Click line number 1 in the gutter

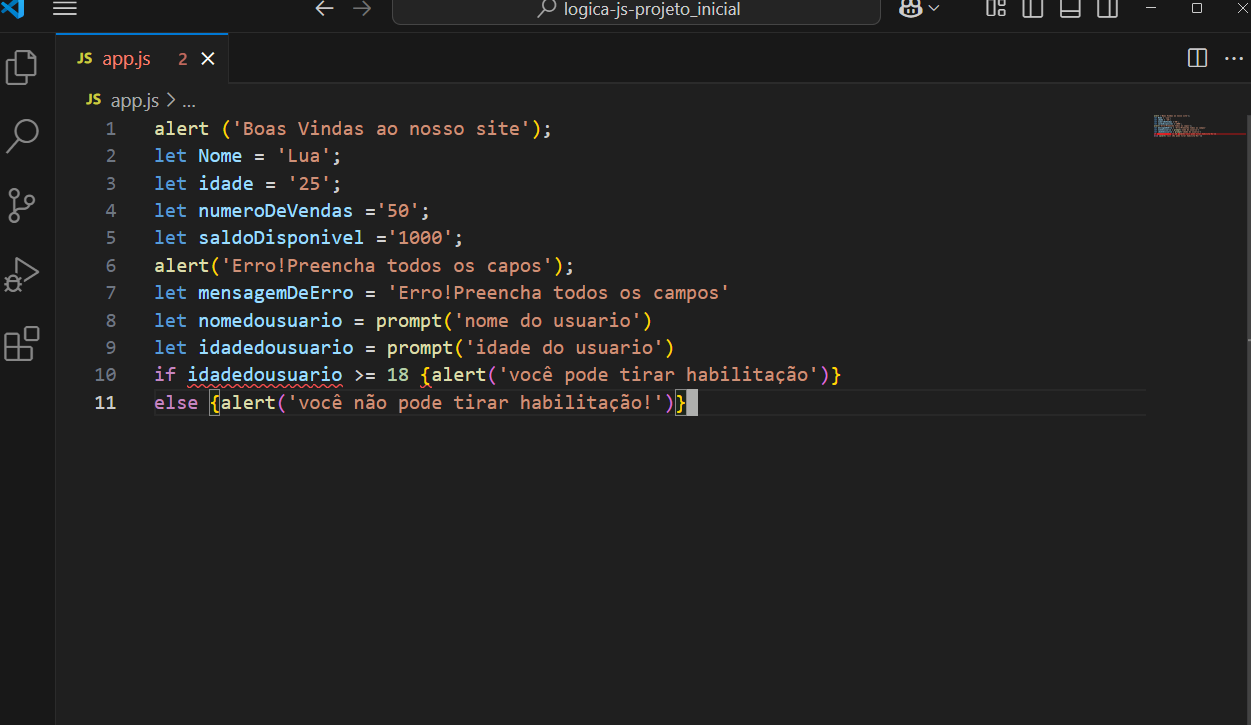click(x=110, y=129)
